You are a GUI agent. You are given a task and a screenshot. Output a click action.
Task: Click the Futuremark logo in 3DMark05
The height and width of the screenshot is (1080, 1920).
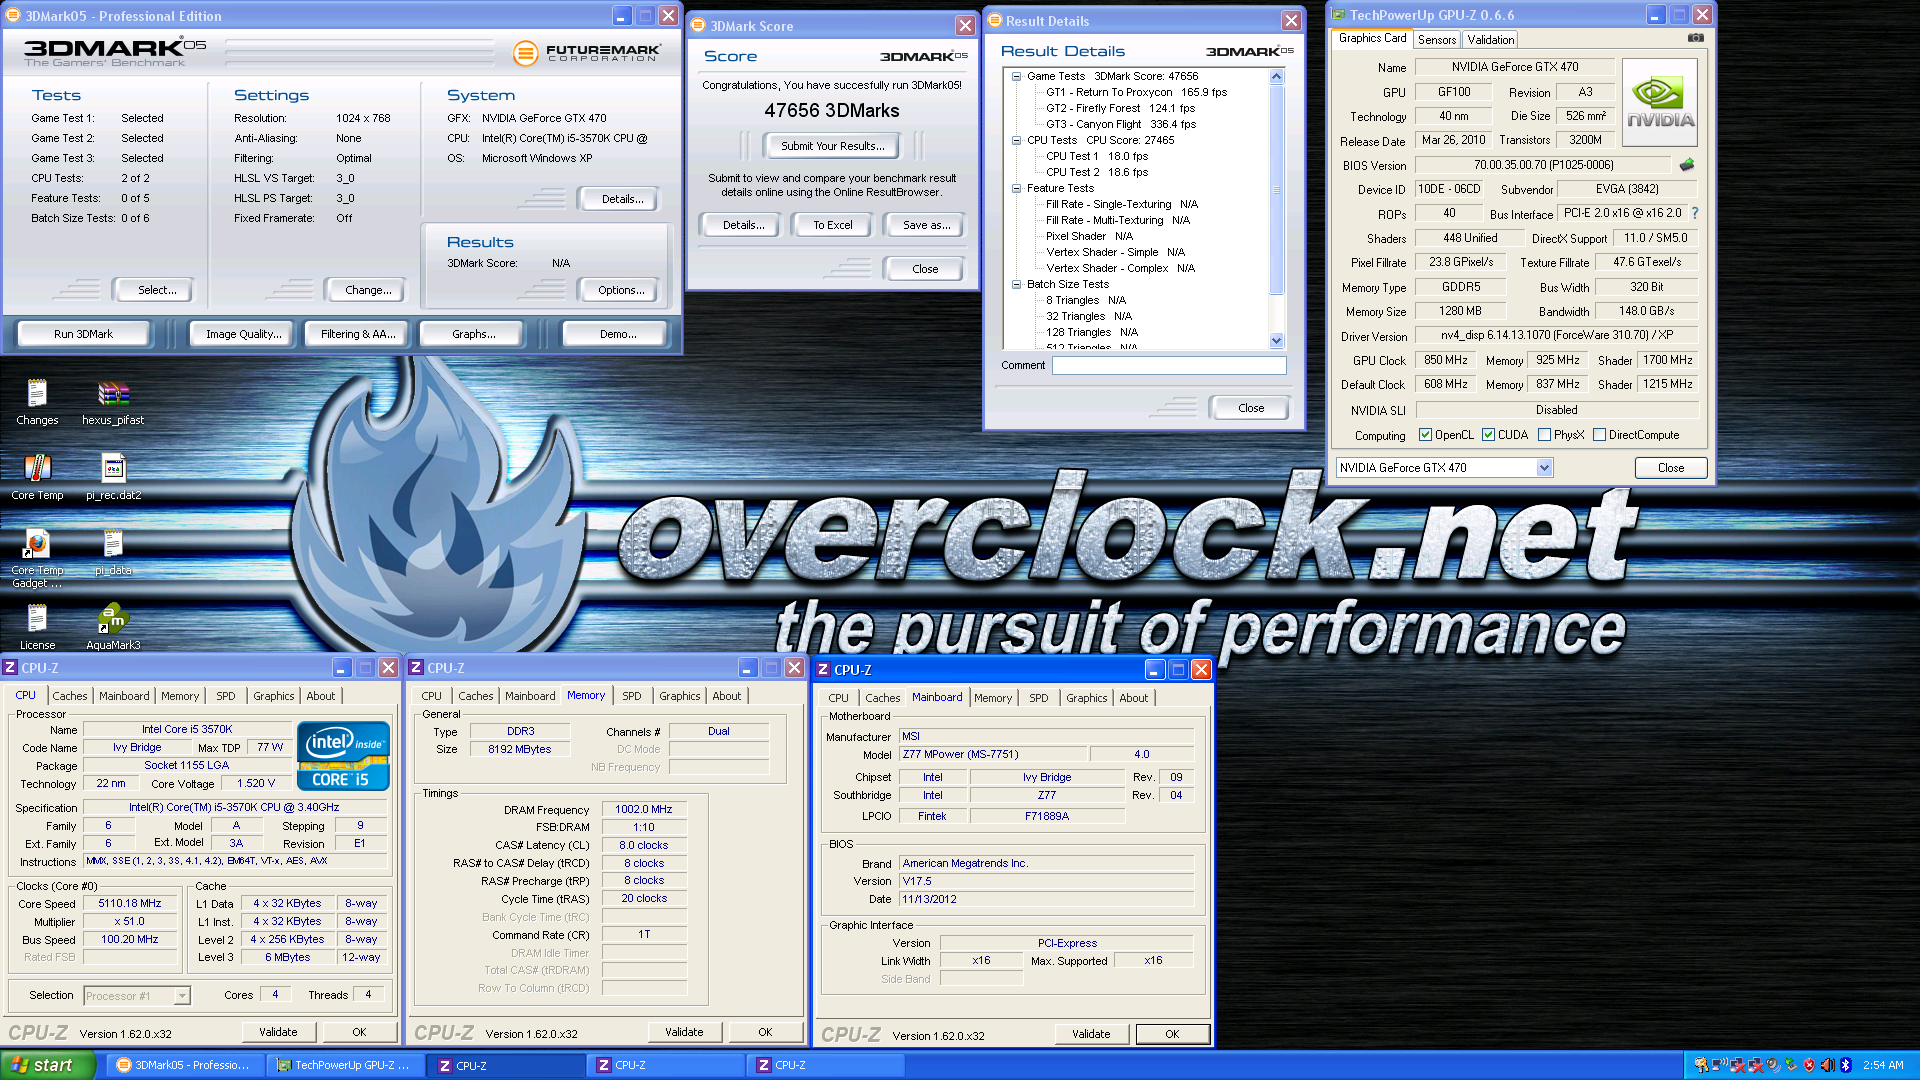[587, 53]
